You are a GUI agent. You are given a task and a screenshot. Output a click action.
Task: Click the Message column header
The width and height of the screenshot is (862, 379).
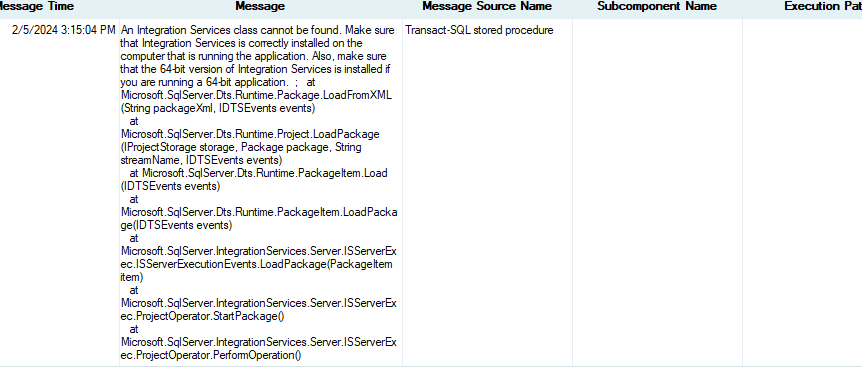[260, 7]
